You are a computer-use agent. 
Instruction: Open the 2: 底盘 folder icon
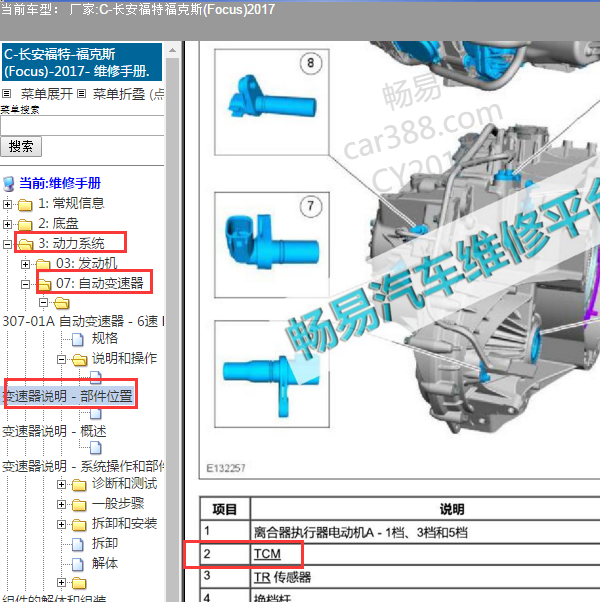(x=25, y=225)
